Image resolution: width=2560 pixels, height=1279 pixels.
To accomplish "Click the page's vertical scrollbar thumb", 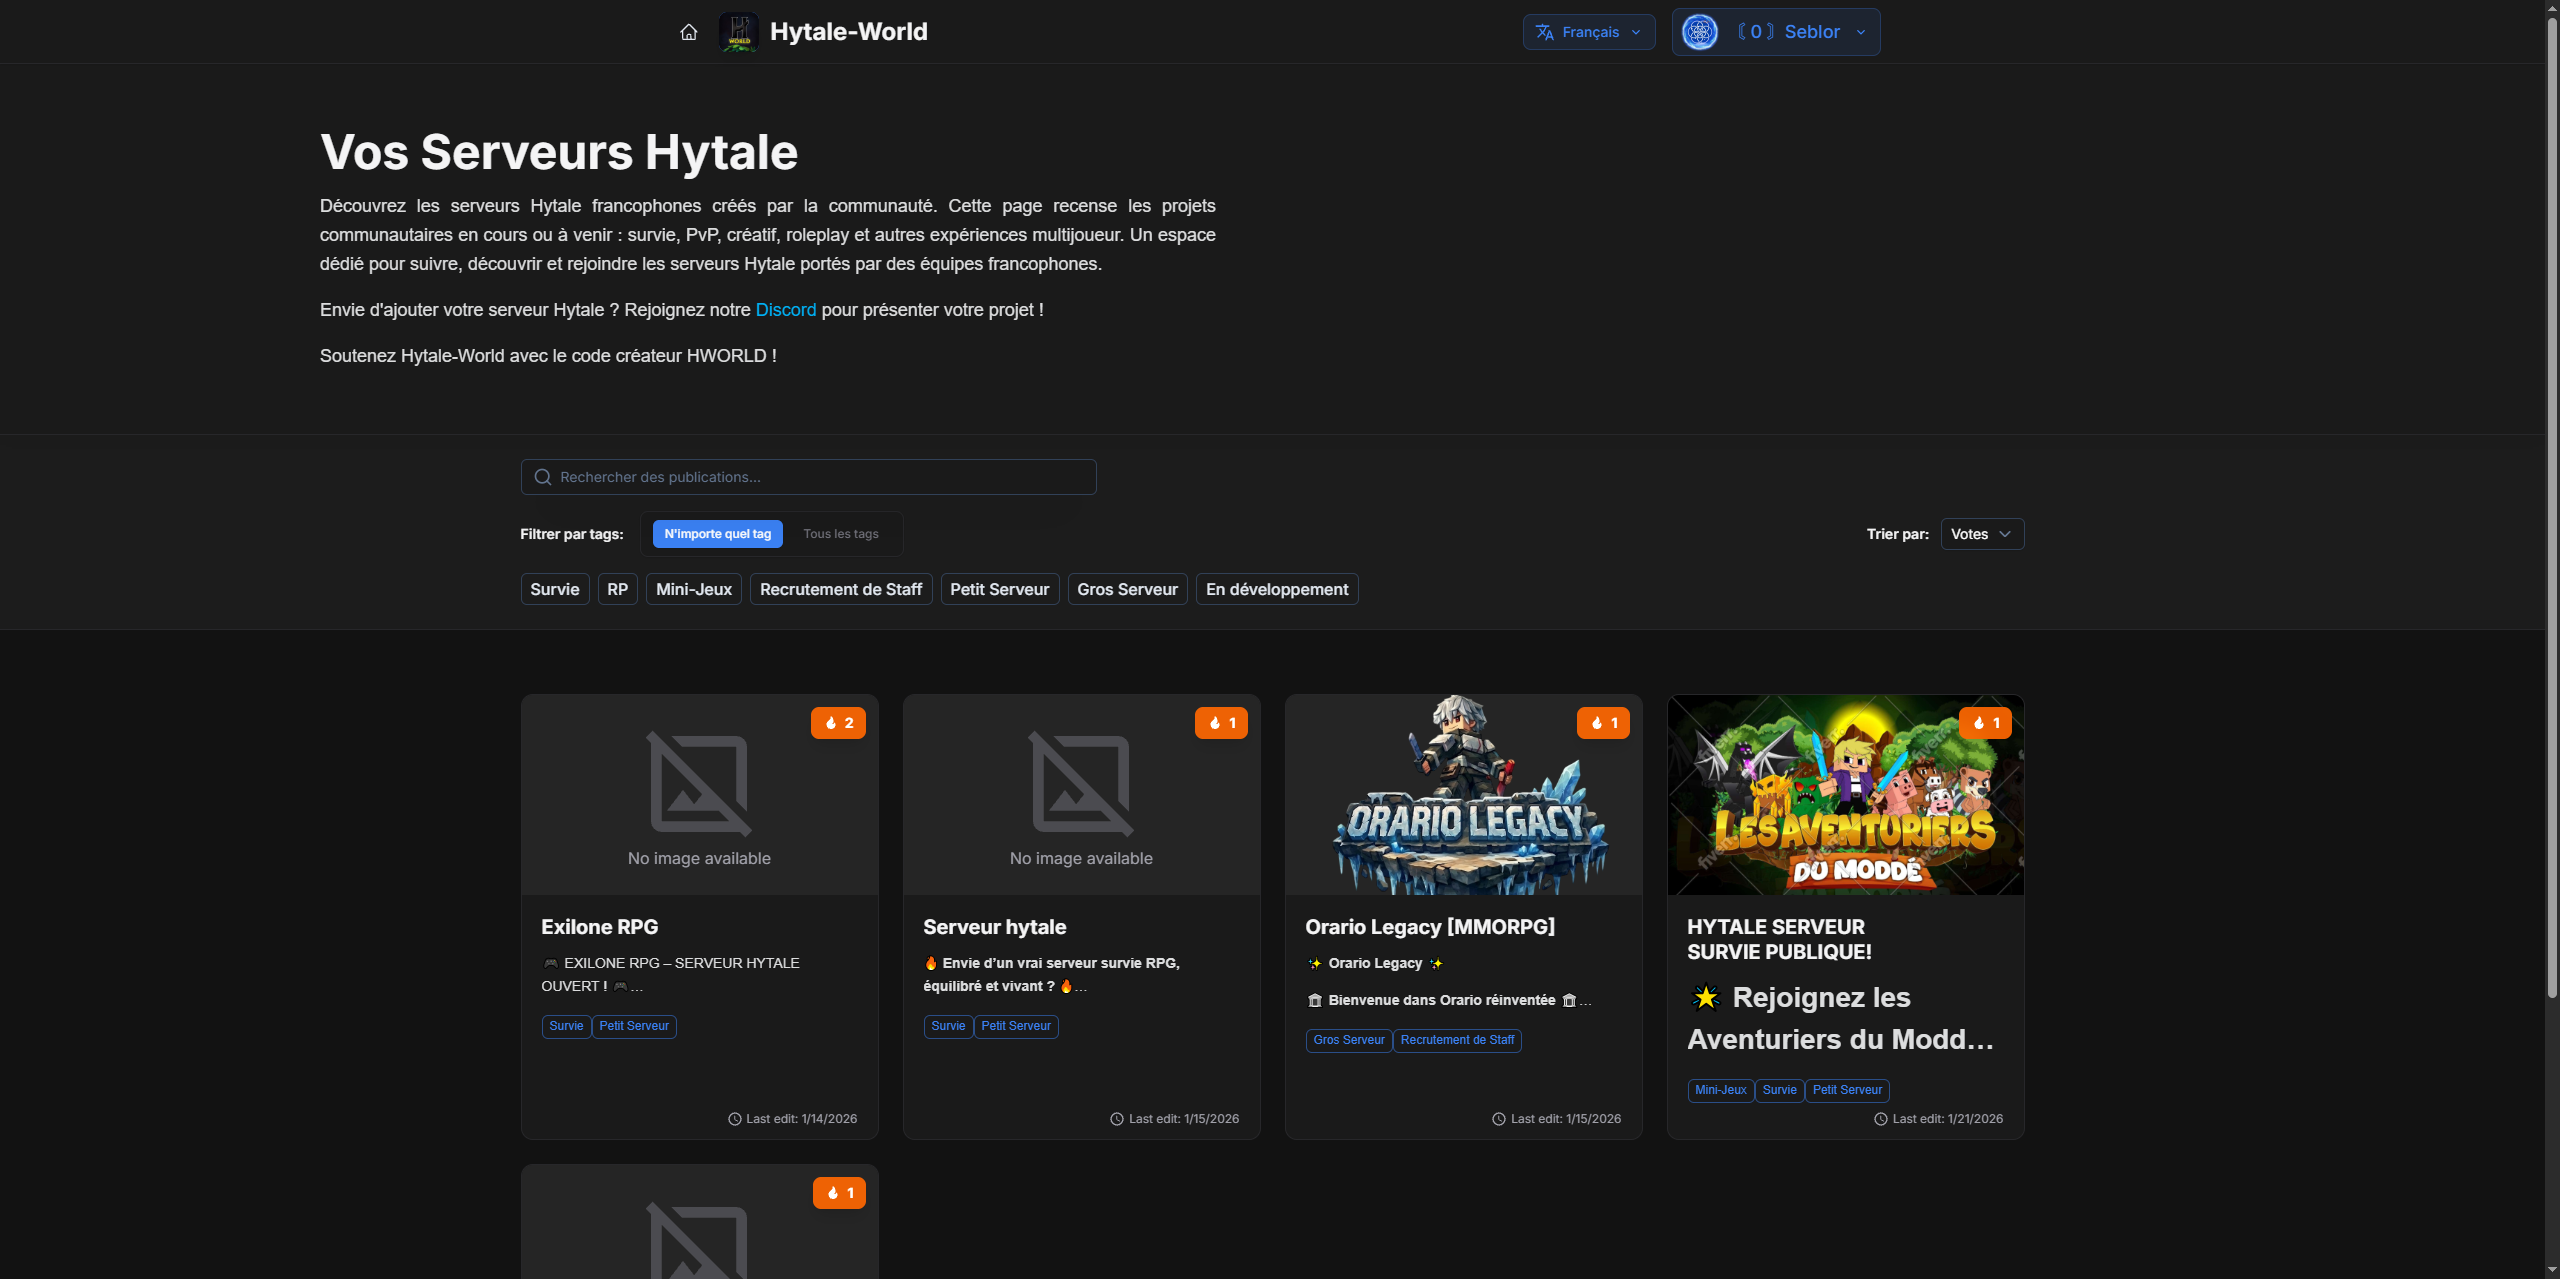I will point(2552,508).
